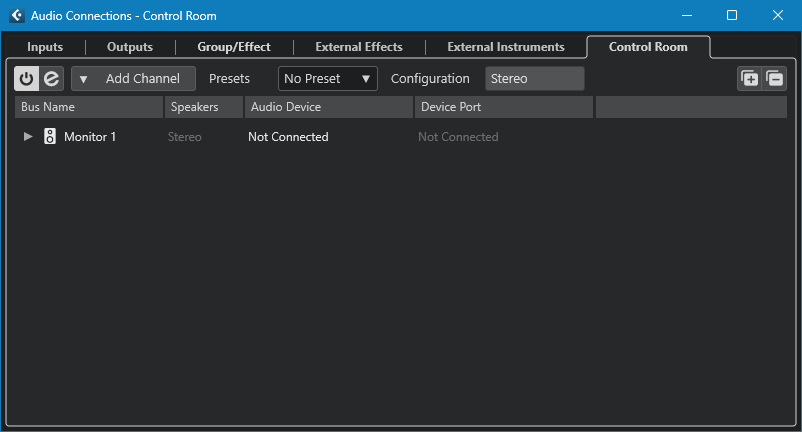Click the collapse all buses minus icon

pyautogui.click(x=774, y=79)
